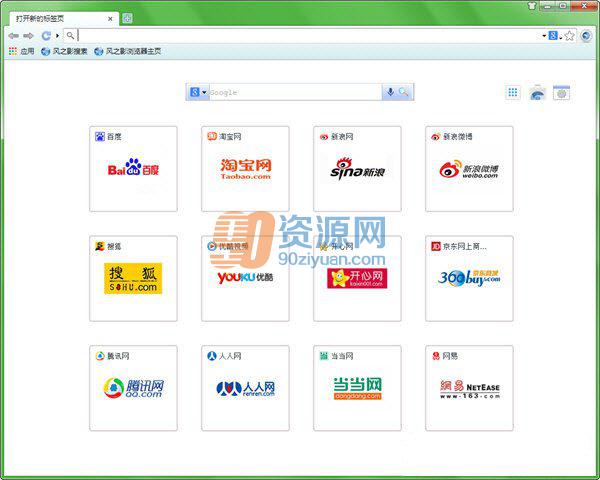This screenshot has height=480, width=600.
Task: Open address bar history dropdown arrow
Action: (544, 36)
